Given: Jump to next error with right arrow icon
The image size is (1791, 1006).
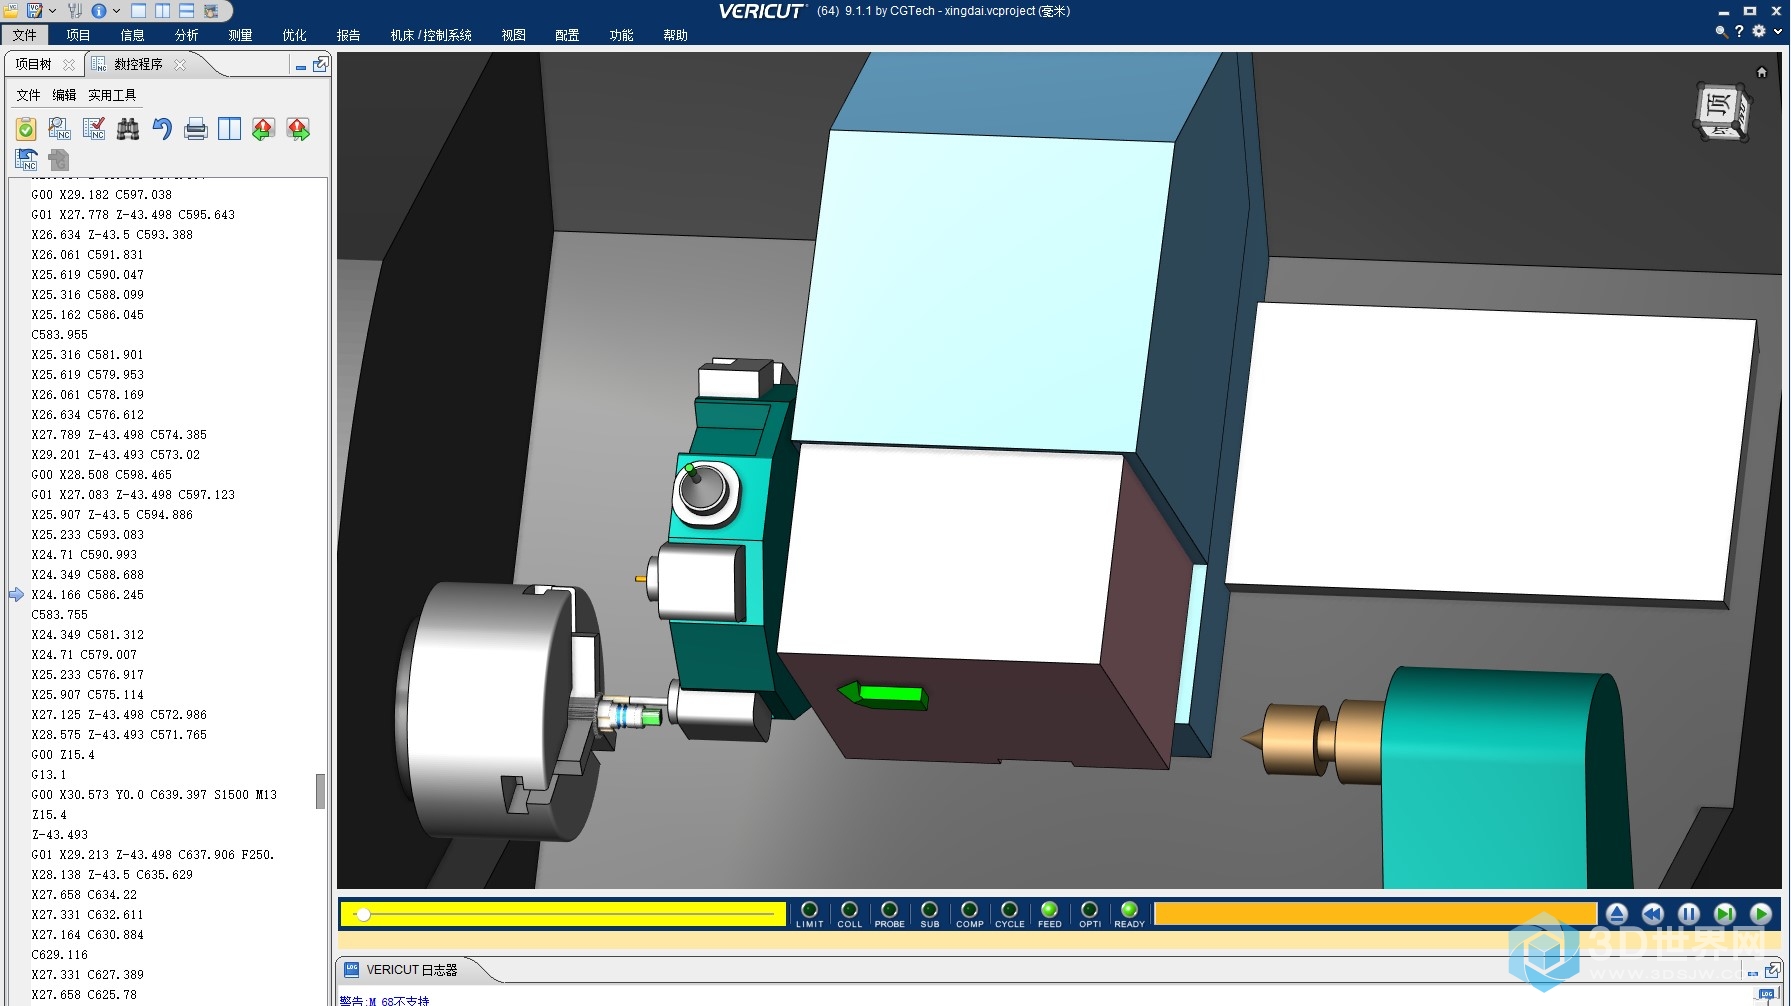Looking at the screenshot, I should [x=298, y=129].
